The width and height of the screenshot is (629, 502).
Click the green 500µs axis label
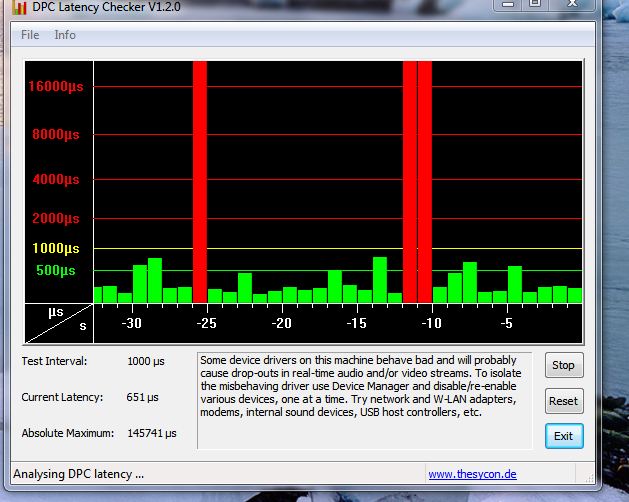pos(56,270)
